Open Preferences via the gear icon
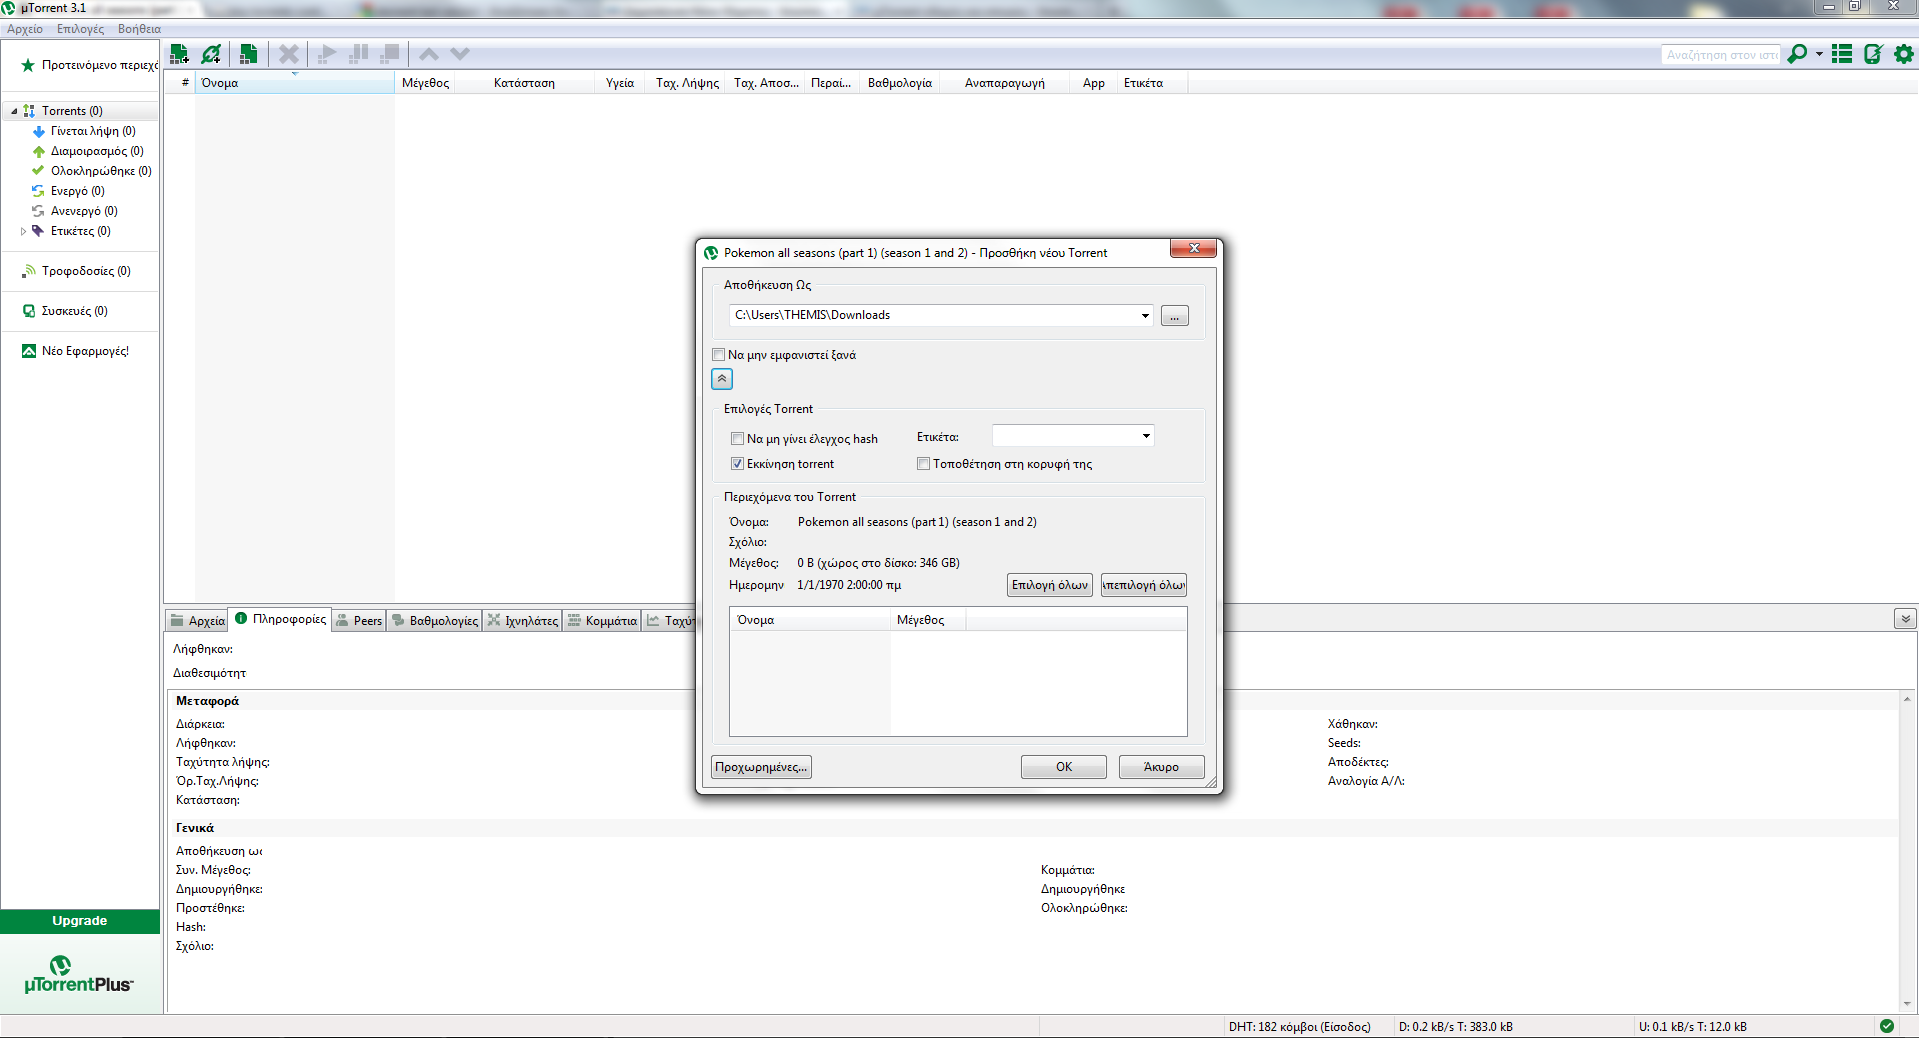 coord(1904,54)
